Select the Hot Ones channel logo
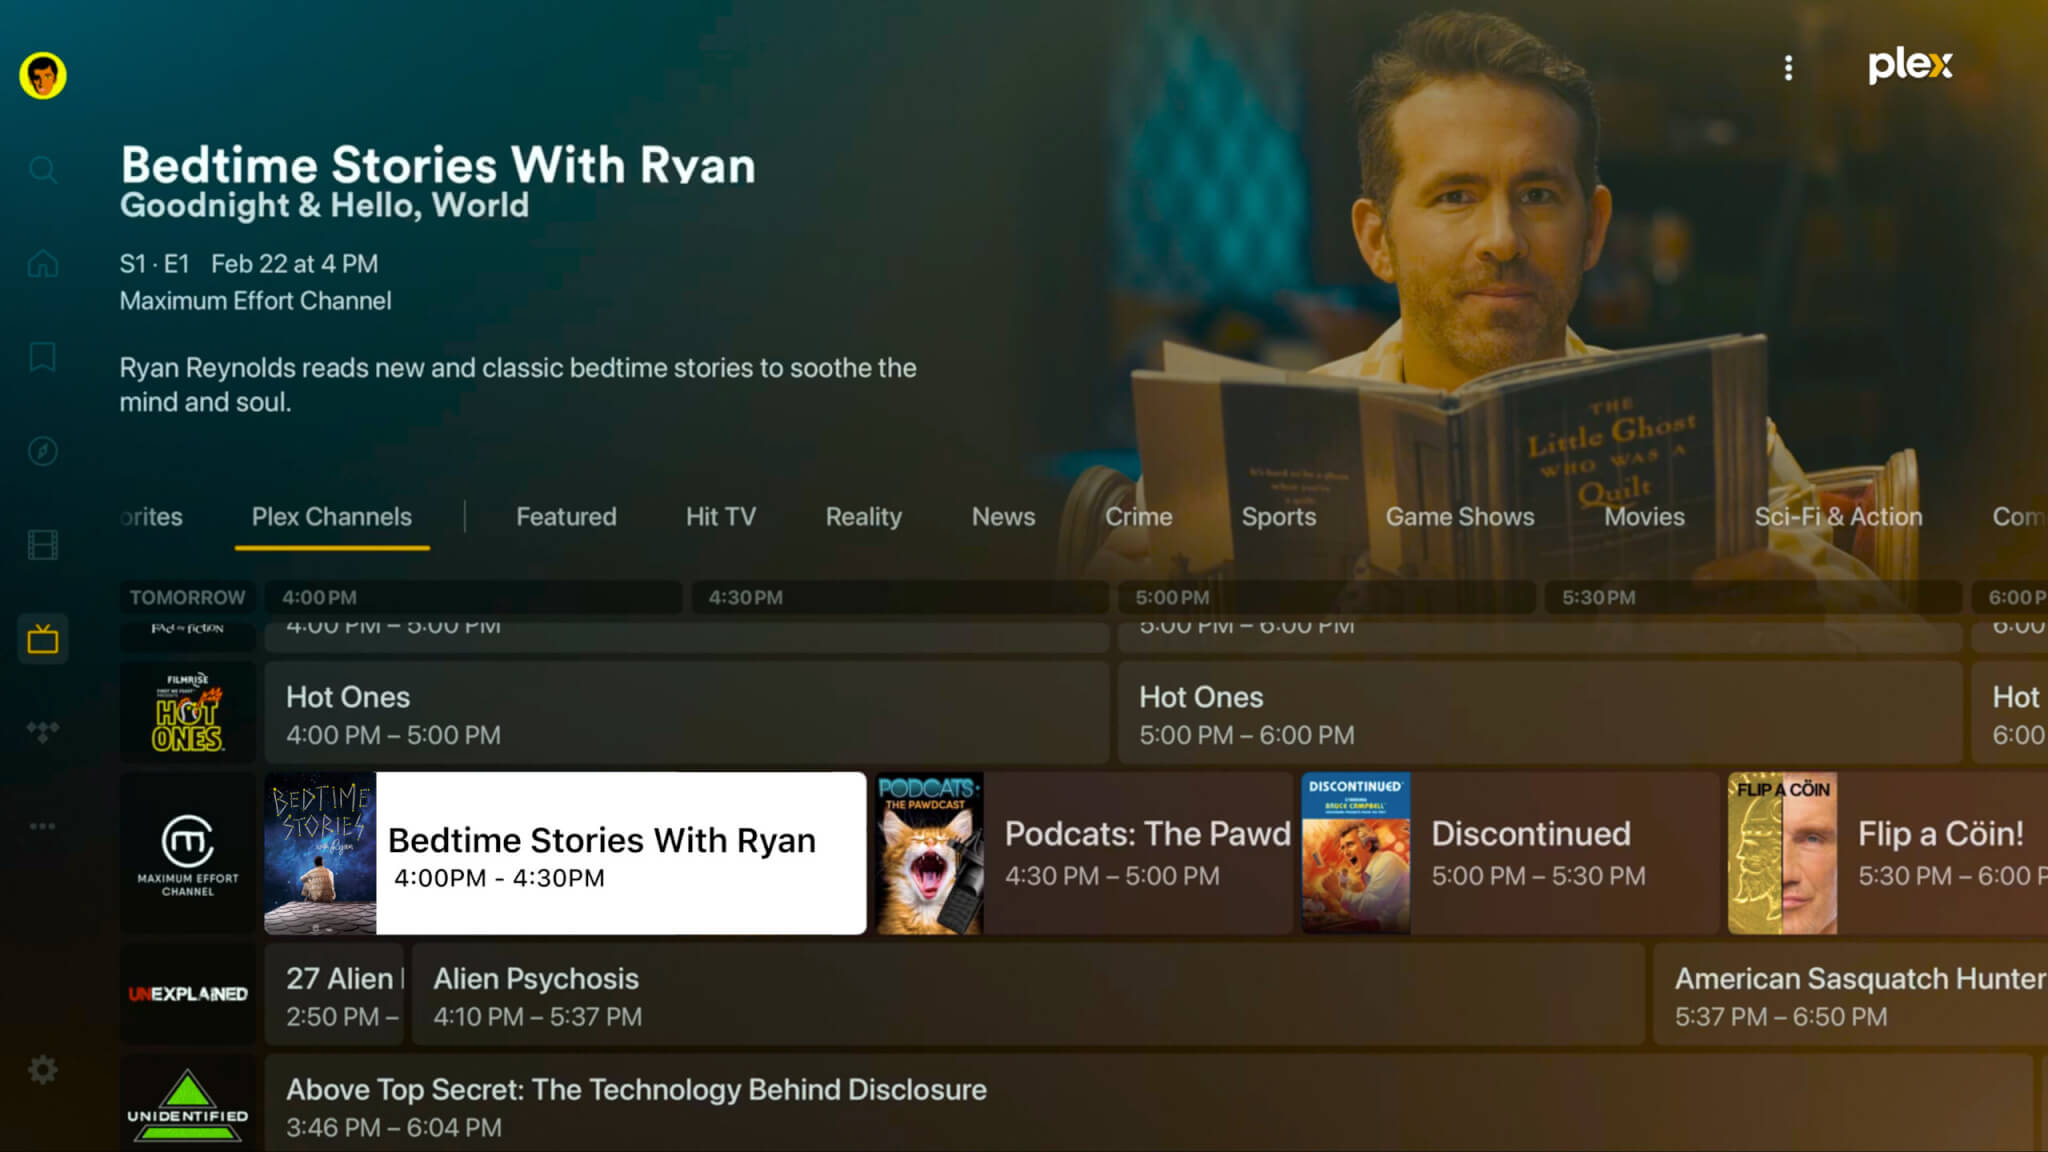2048x1152 pixels. coord(188,712)
